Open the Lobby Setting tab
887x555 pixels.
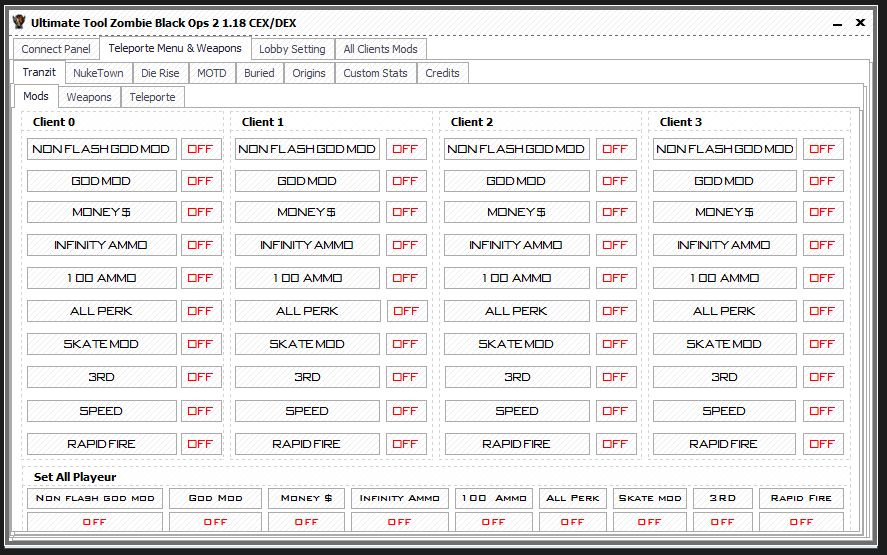[292, 49]
